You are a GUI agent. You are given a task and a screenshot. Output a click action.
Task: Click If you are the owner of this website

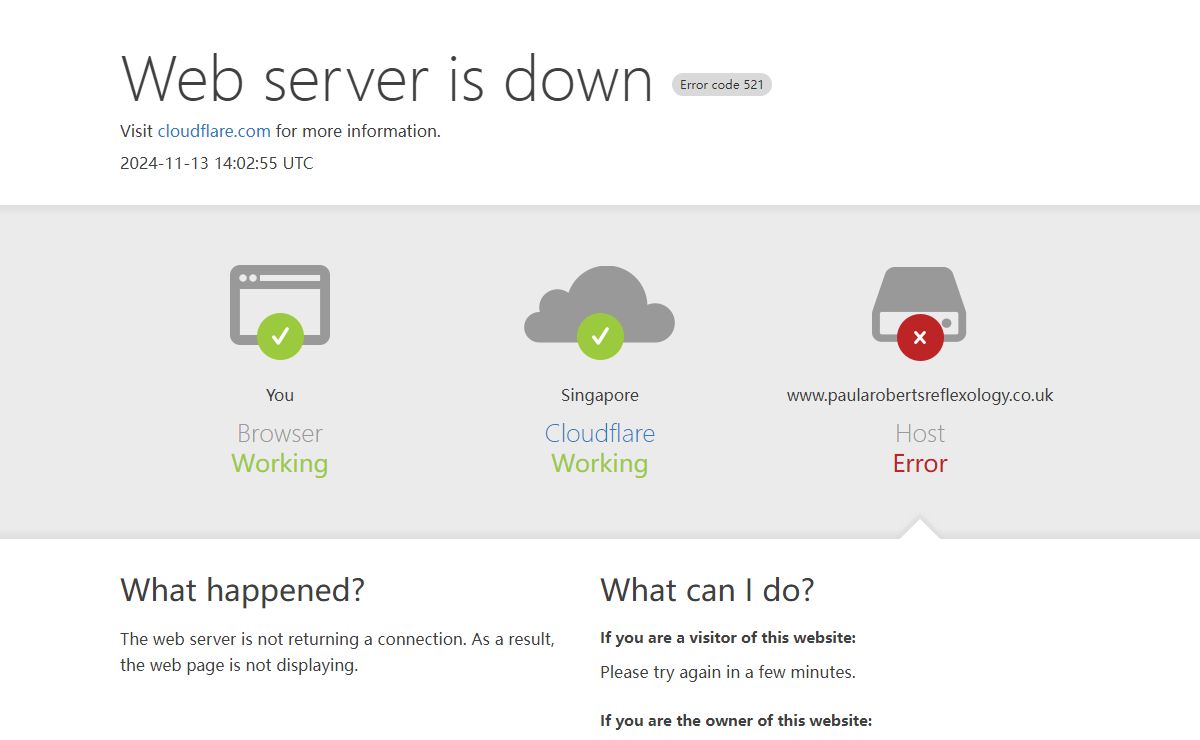point(736,720)
